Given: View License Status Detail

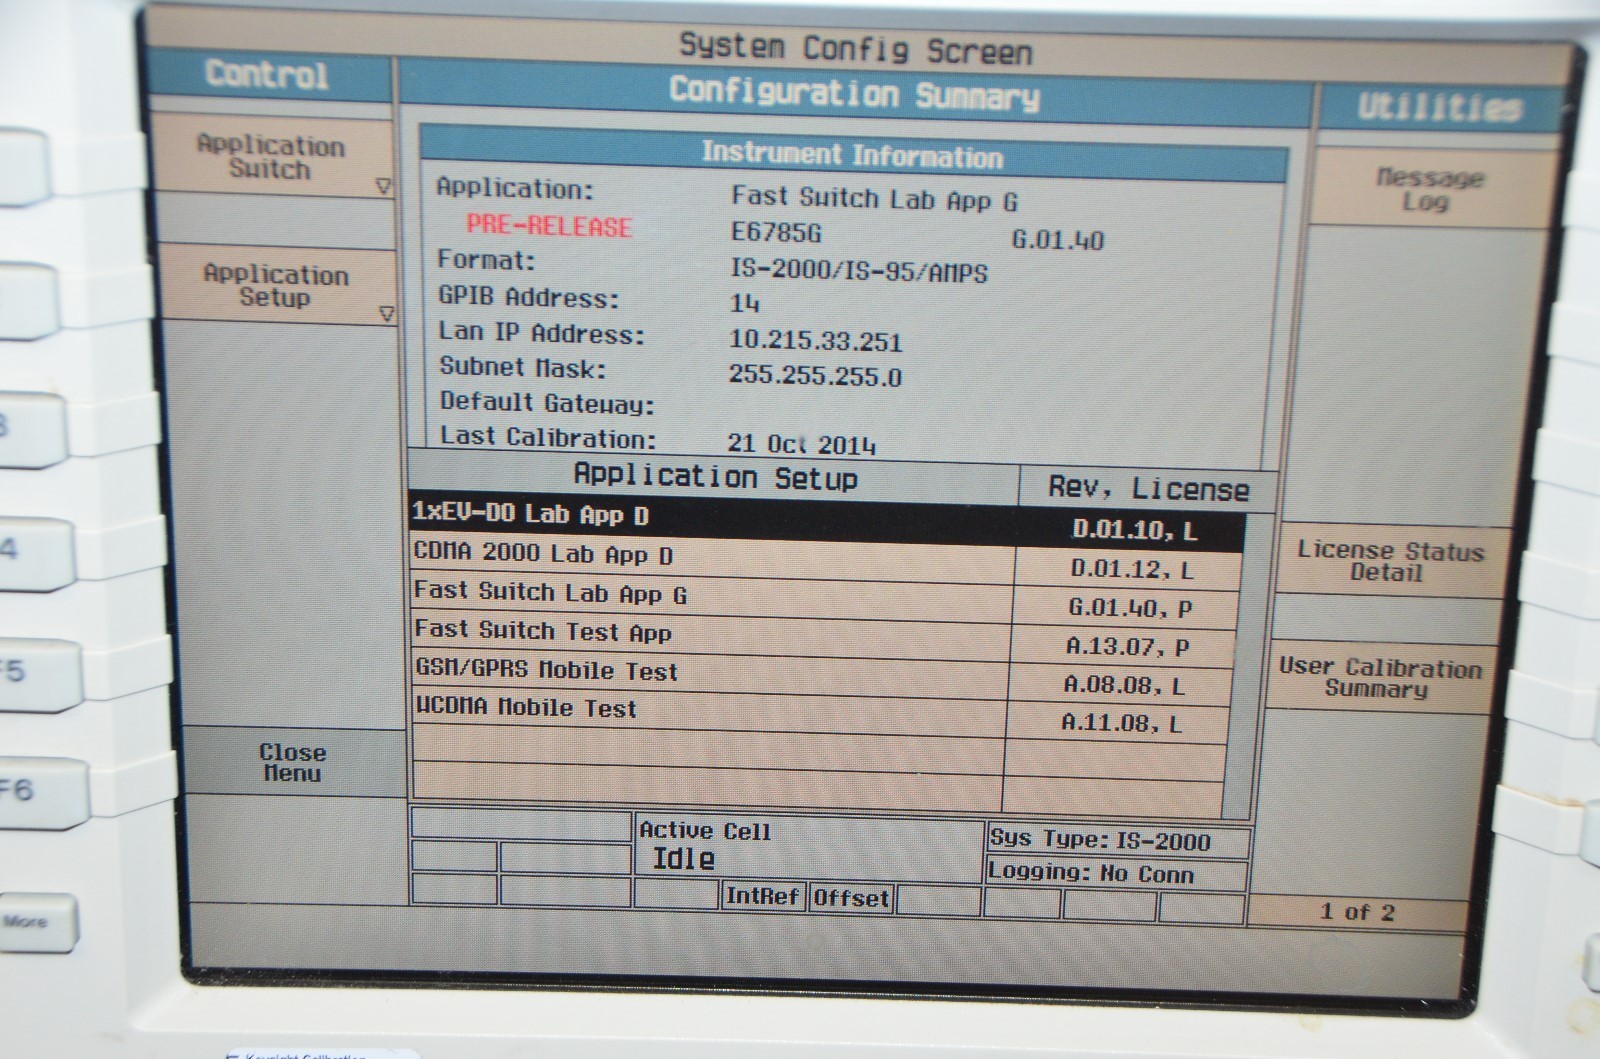Looking at the screenshot, I should pos(1388,561).
